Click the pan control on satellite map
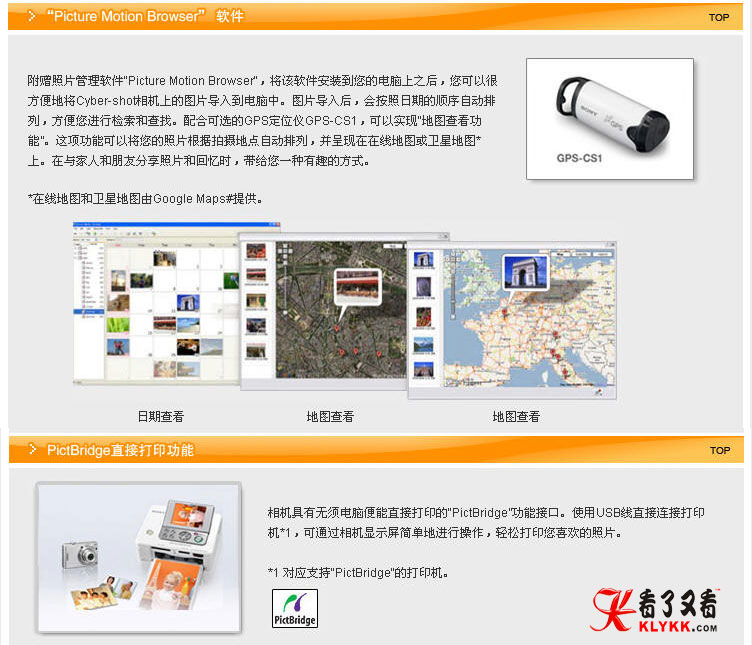Viewport: 752px width, 645px height. [x=285, y=250]
